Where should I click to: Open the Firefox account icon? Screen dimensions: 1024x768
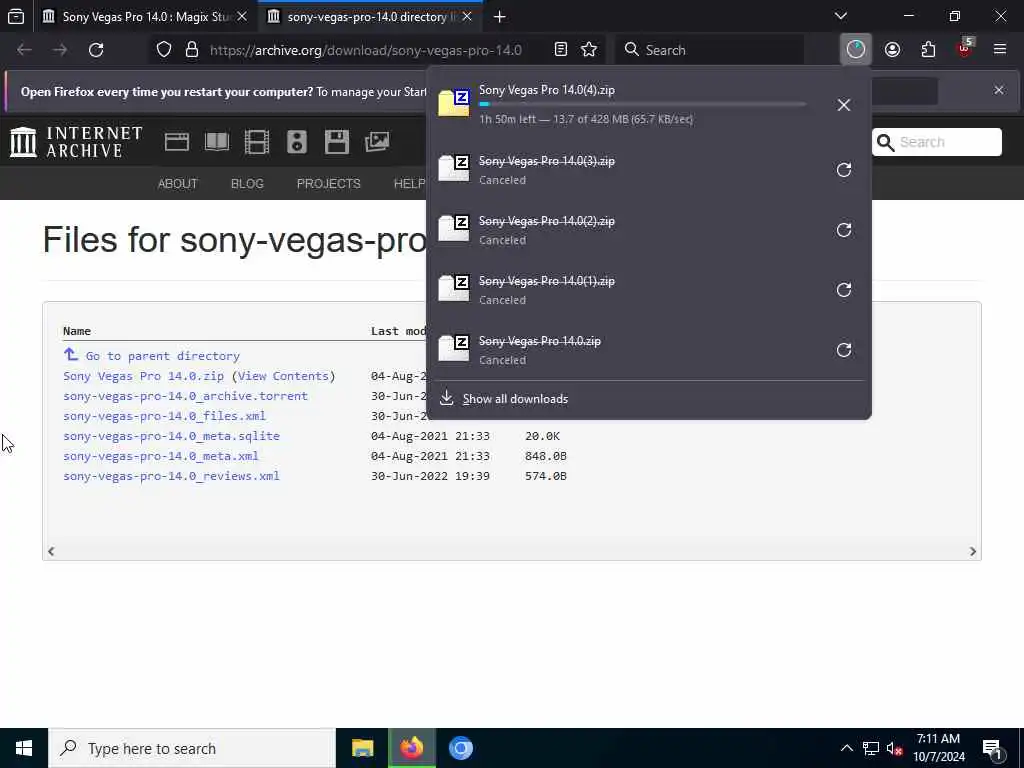(x=892, y=50)
